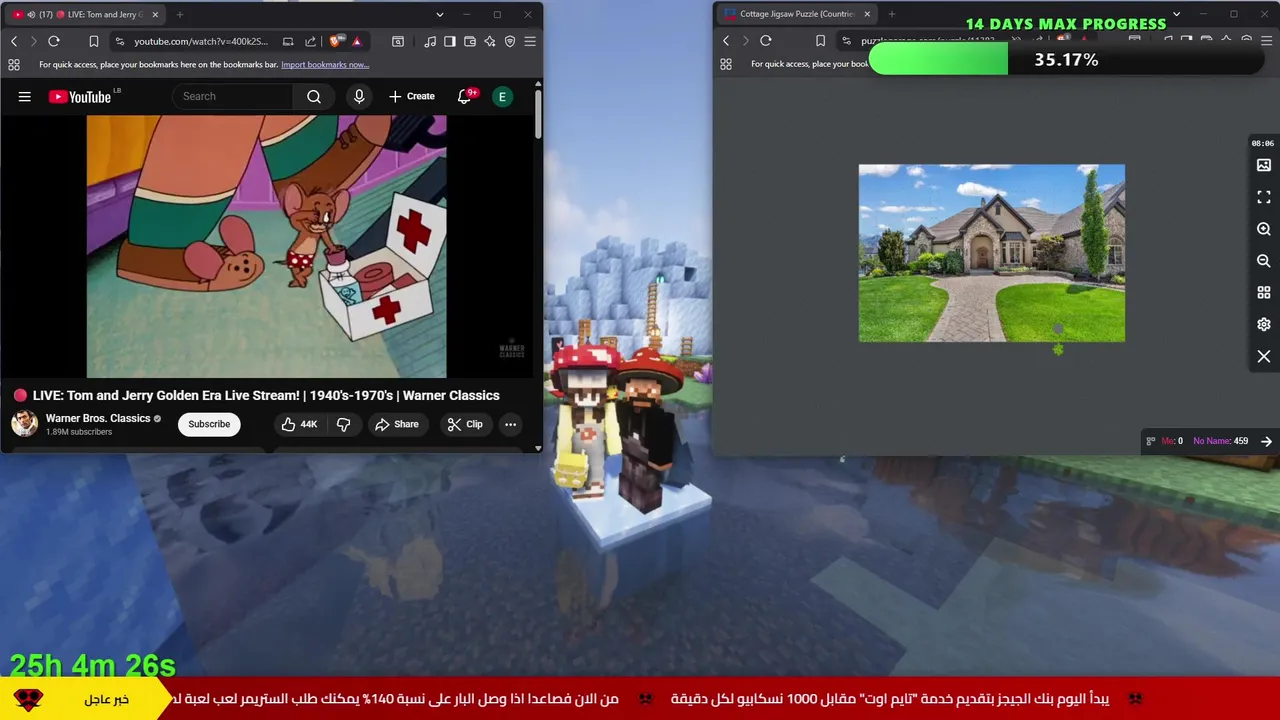Open the YouTube Create button
The width and height of the screenshot is (1280, 720).
(x=411, y=96)
